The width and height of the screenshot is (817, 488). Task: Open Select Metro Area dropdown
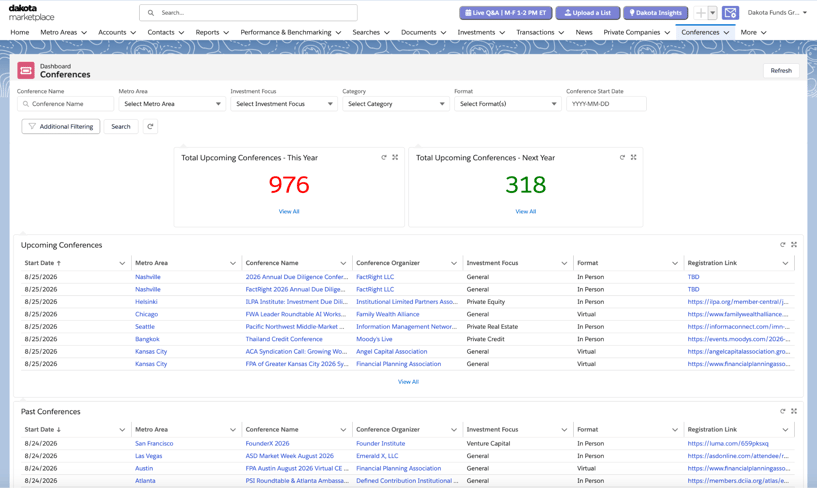172,104
